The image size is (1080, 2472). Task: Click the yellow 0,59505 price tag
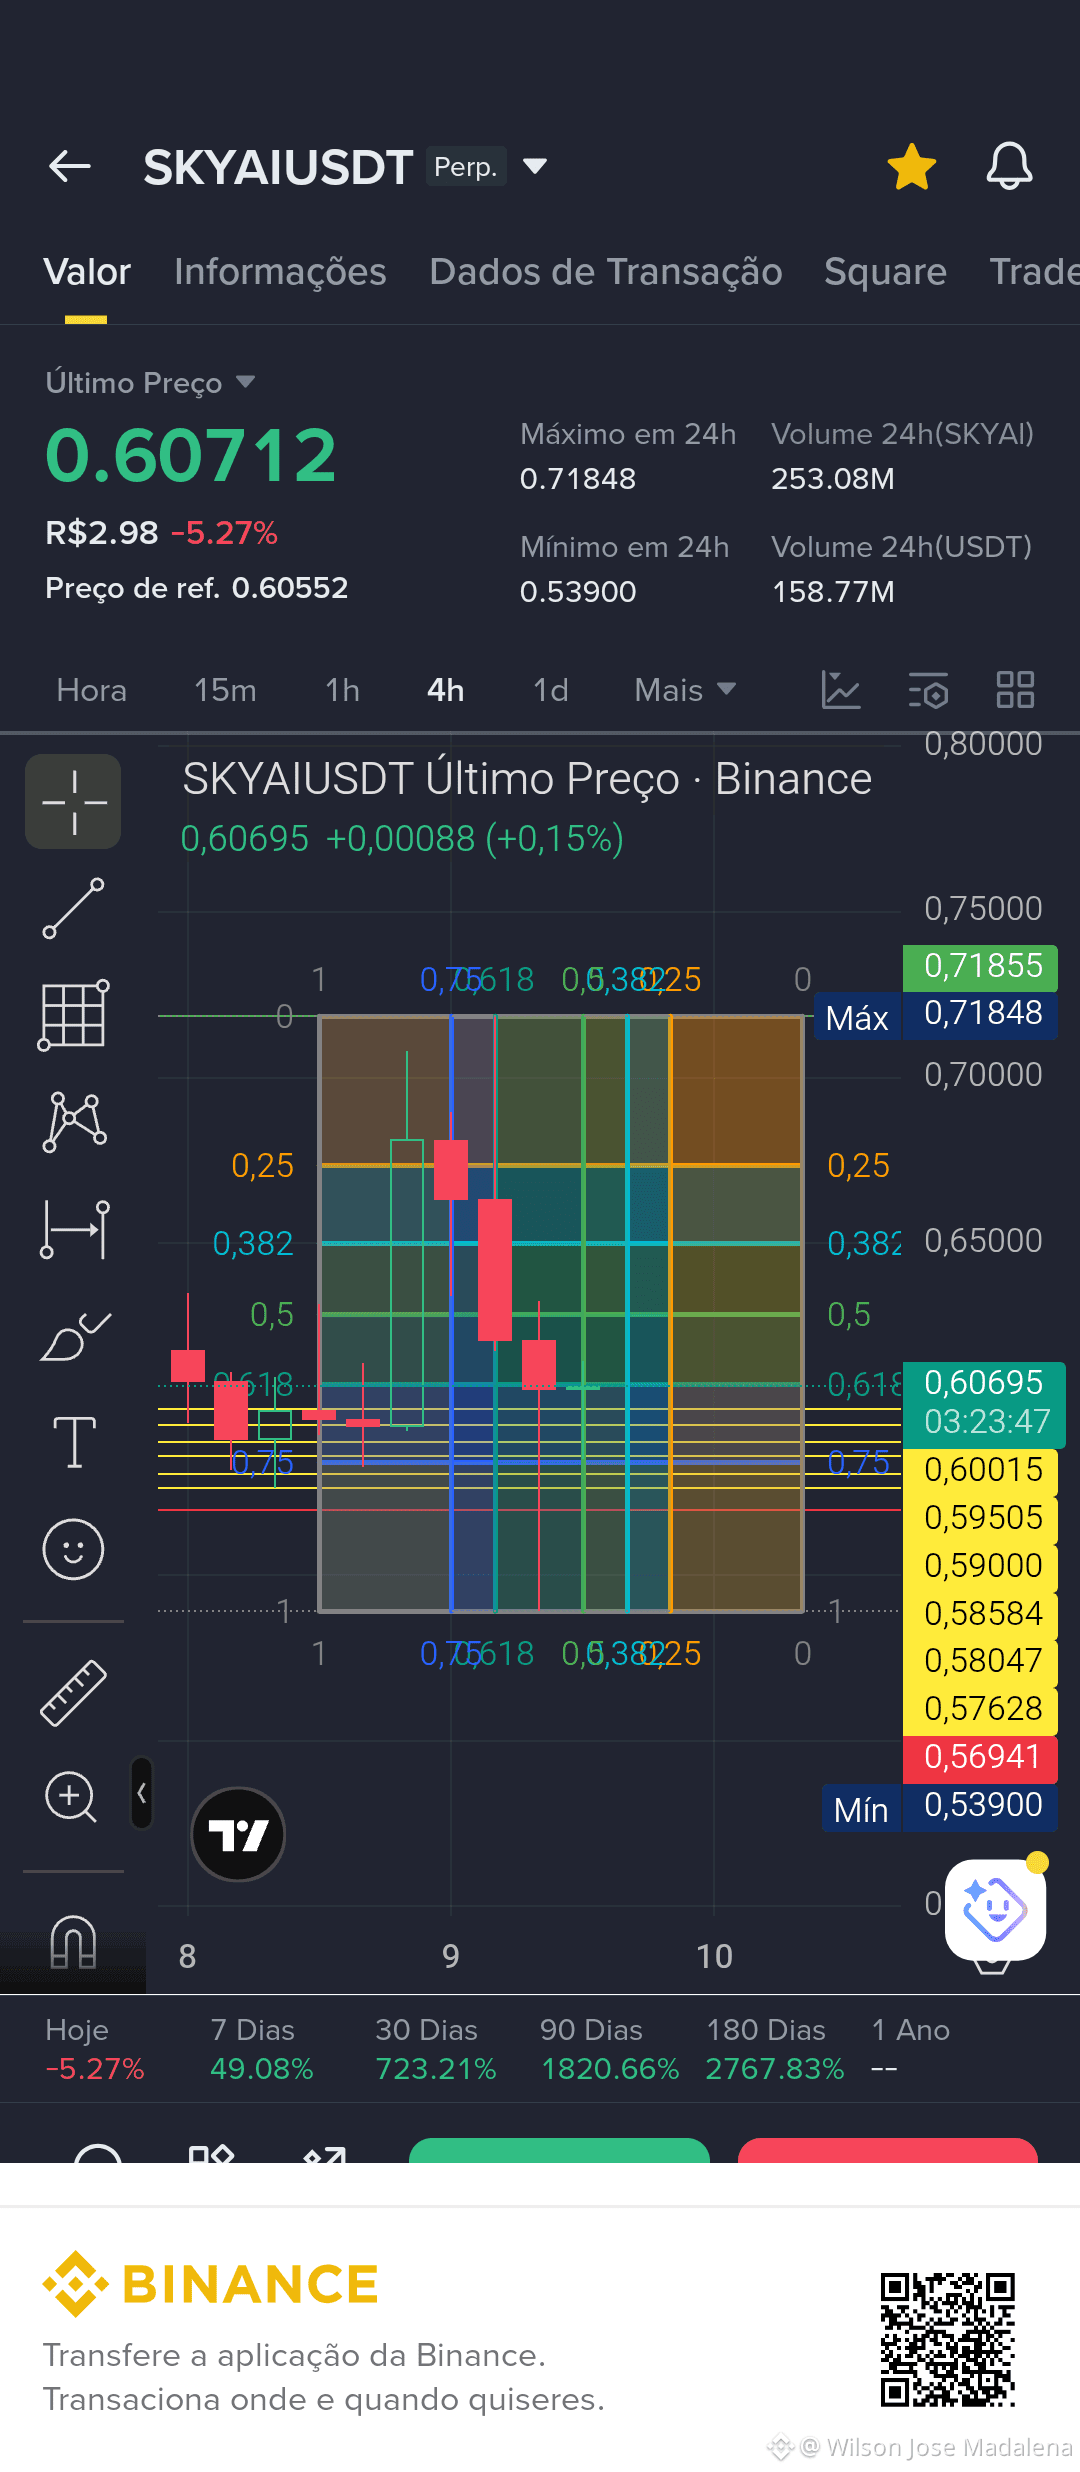pos(980,1518)
